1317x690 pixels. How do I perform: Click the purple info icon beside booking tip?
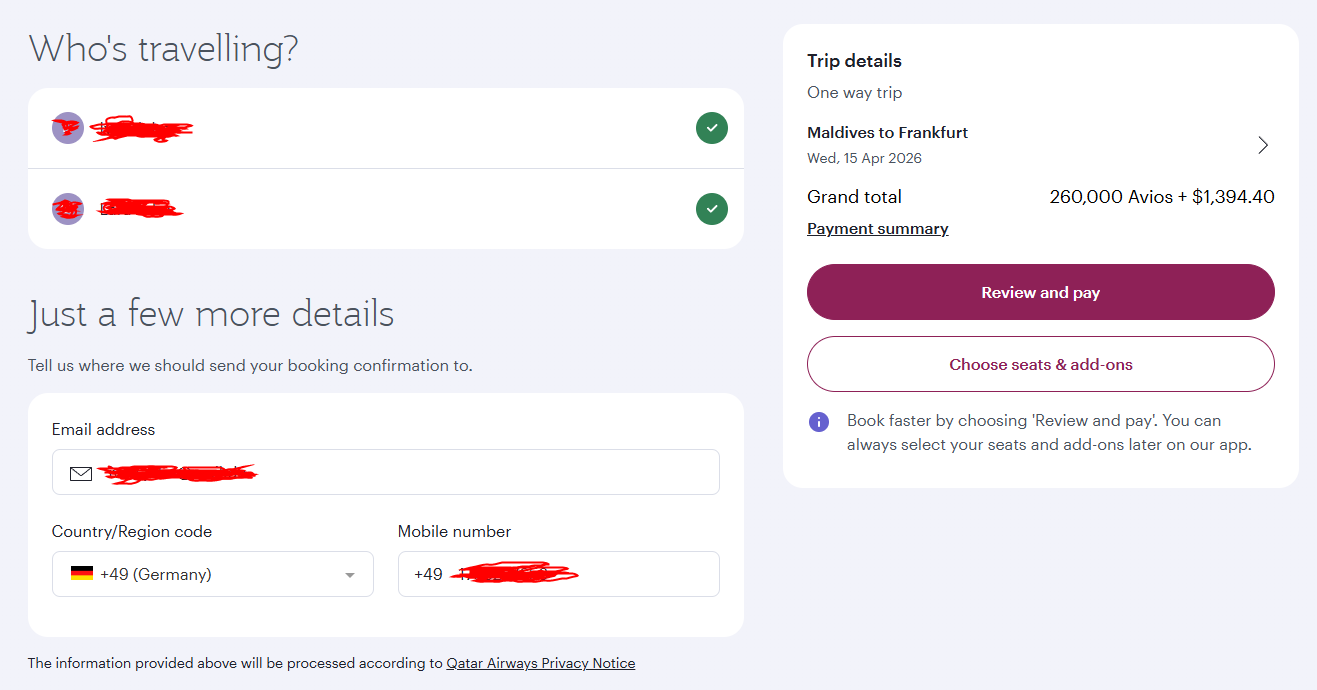[819, 421]
